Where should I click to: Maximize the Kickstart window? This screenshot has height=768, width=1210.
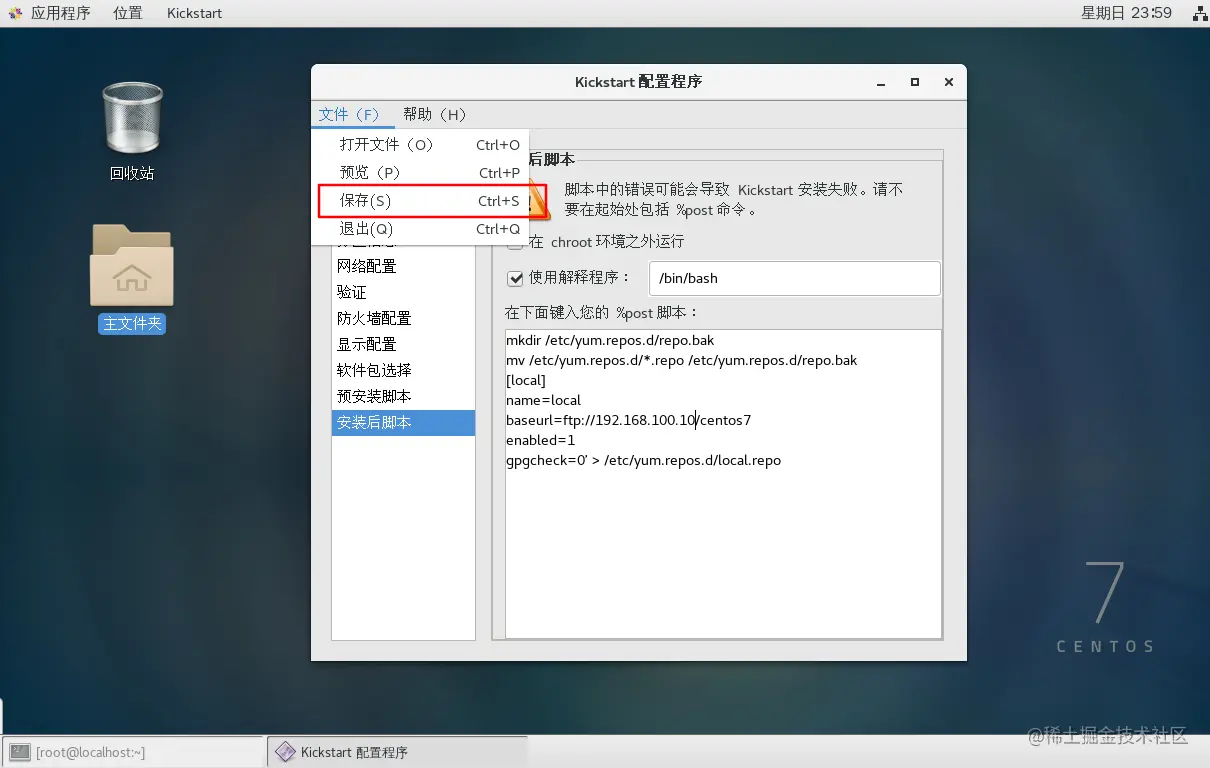[x=914, y=83]
